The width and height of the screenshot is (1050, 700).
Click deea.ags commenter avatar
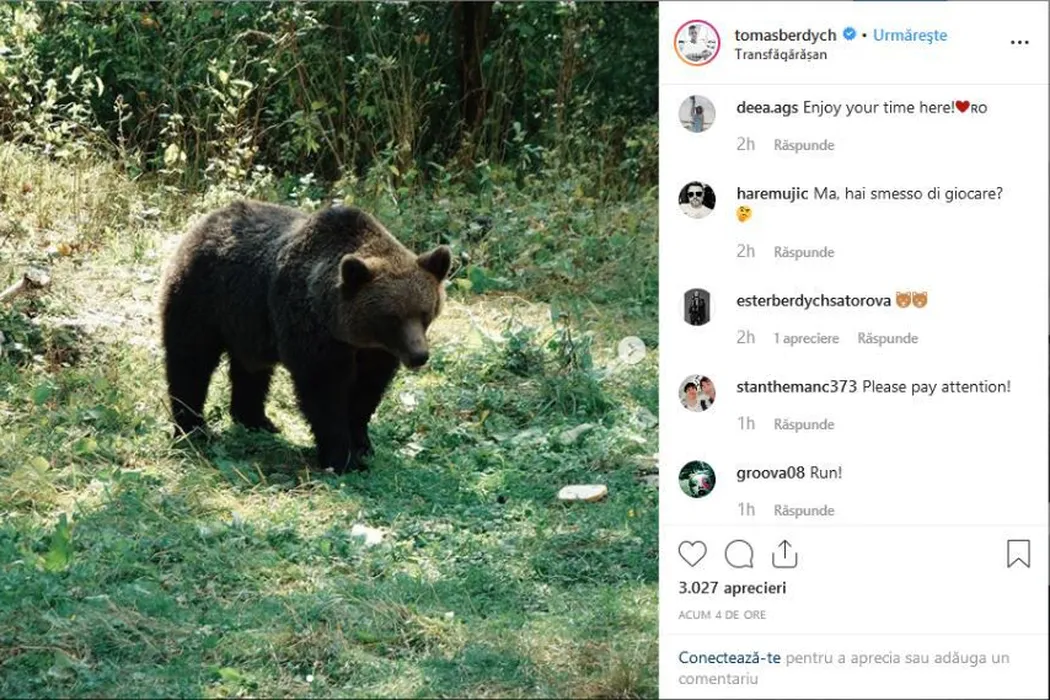pos(697,114)
